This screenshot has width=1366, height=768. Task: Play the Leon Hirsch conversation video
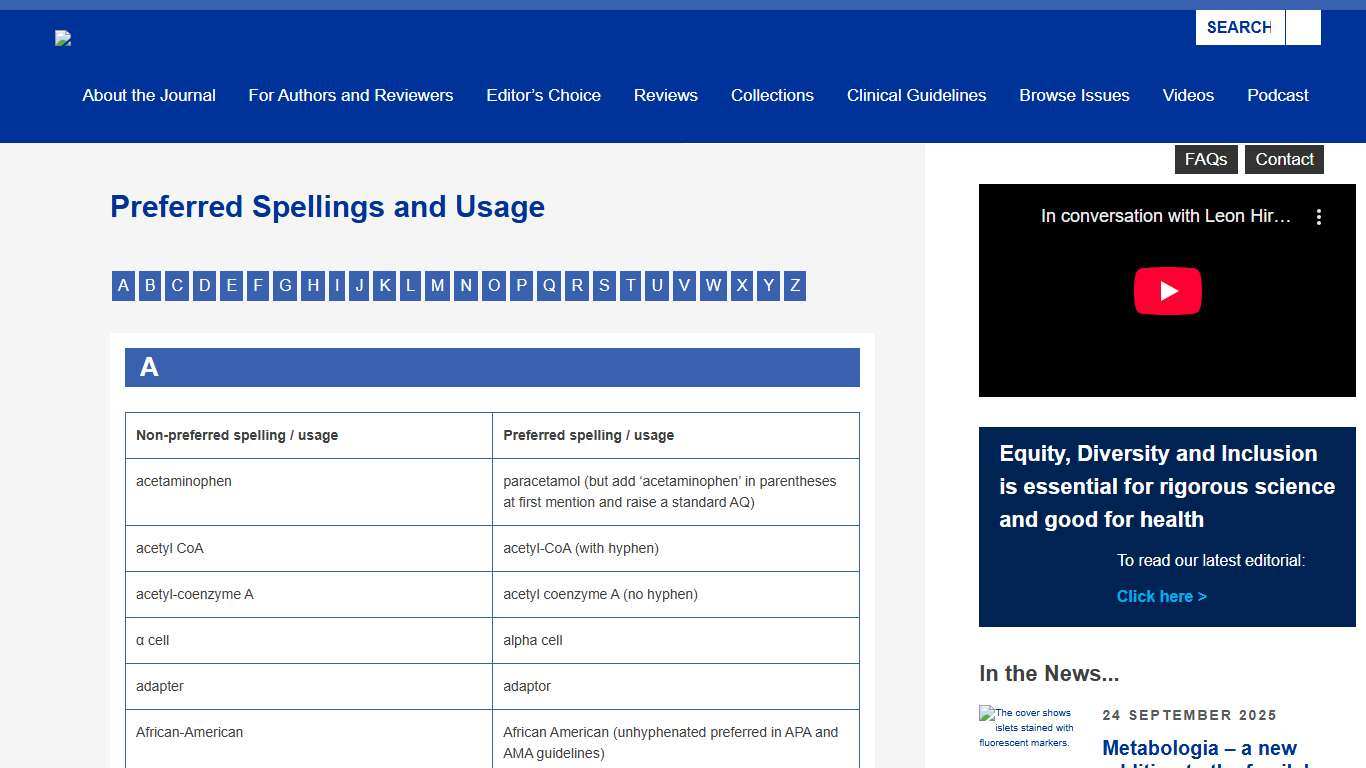coord(1167,291)
